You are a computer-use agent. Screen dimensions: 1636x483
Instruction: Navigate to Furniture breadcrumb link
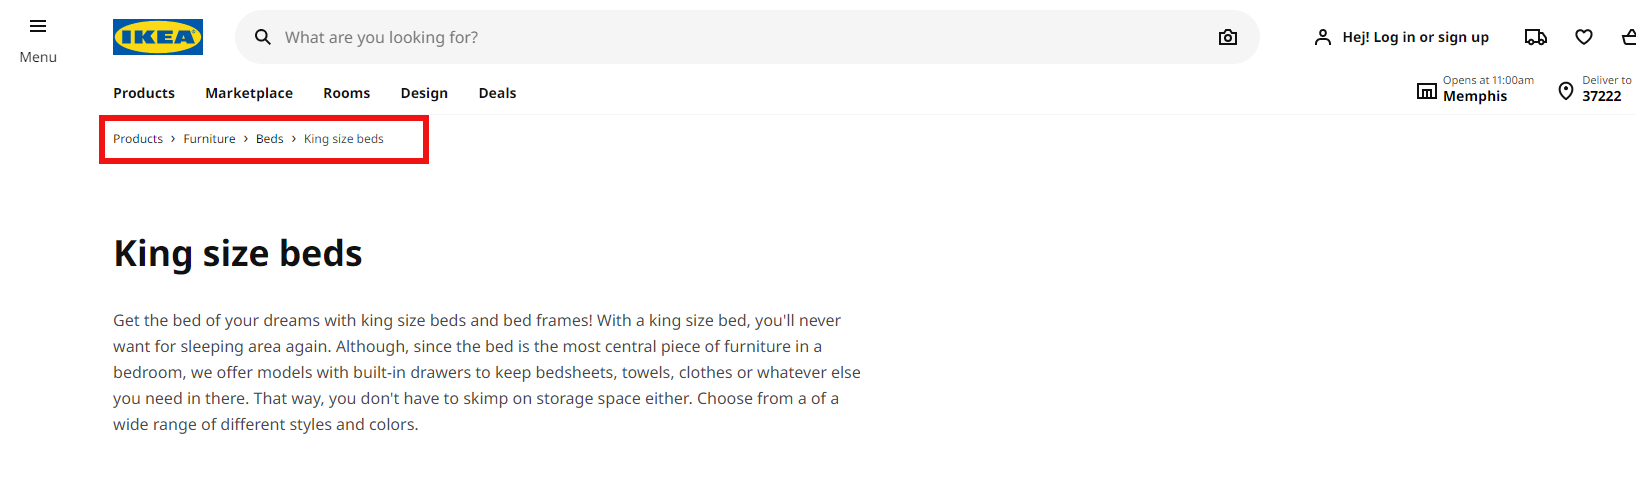pyautogui.click(x=209, y=139)
